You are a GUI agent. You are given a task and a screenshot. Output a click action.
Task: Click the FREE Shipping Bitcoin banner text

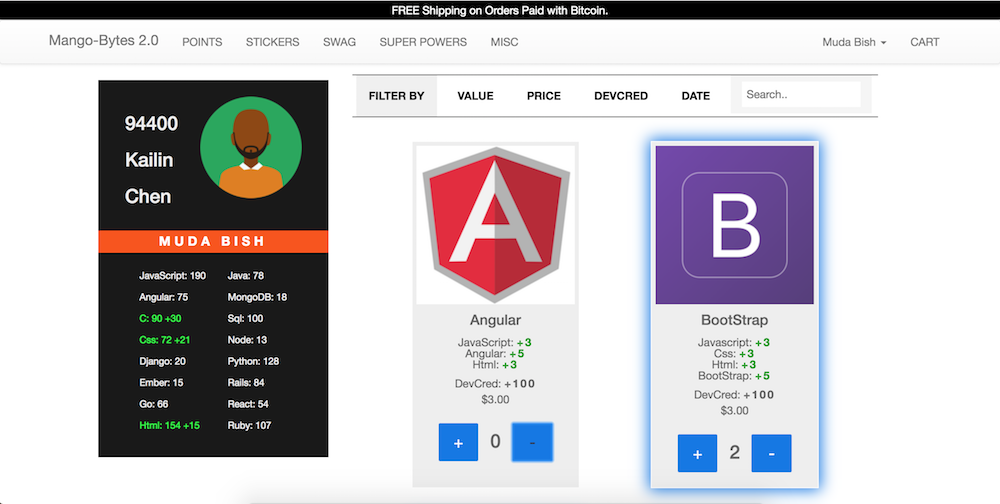pos(499,10)
